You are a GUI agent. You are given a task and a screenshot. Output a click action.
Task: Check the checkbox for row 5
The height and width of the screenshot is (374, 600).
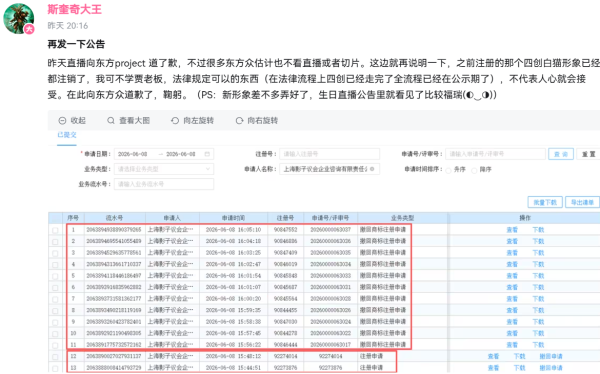click(55, 276)
